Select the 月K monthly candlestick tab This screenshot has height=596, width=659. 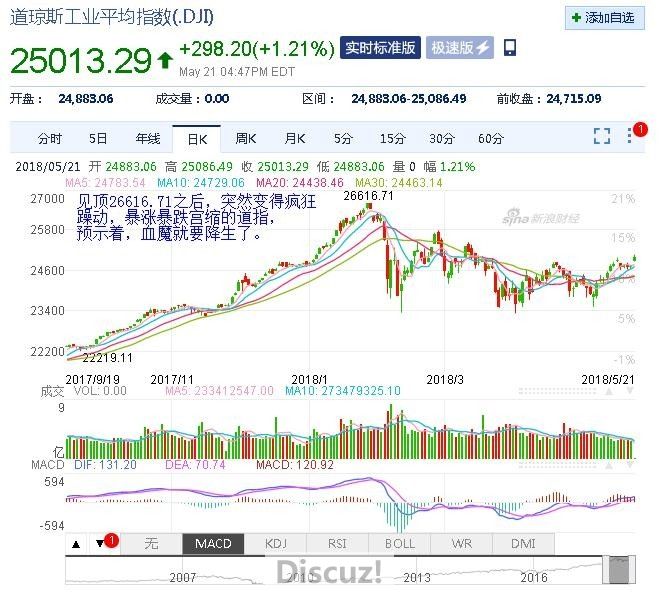point(295,138)
